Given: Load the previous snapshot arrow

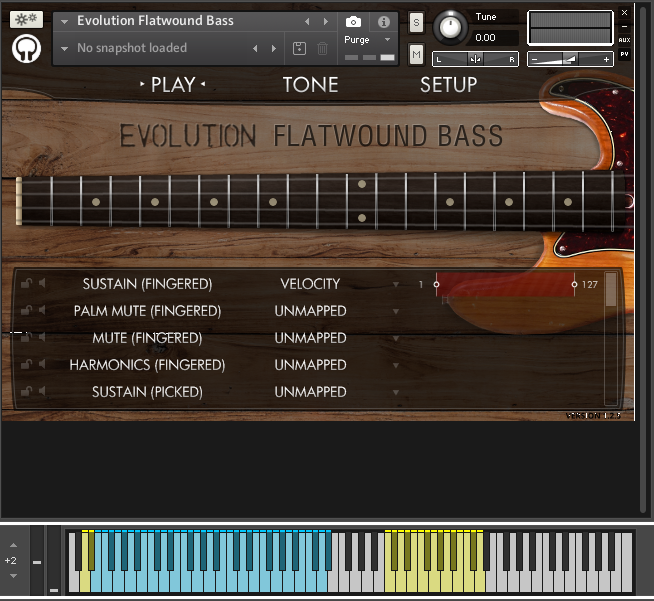Looking at the screenshot, I should pos(255,48).
